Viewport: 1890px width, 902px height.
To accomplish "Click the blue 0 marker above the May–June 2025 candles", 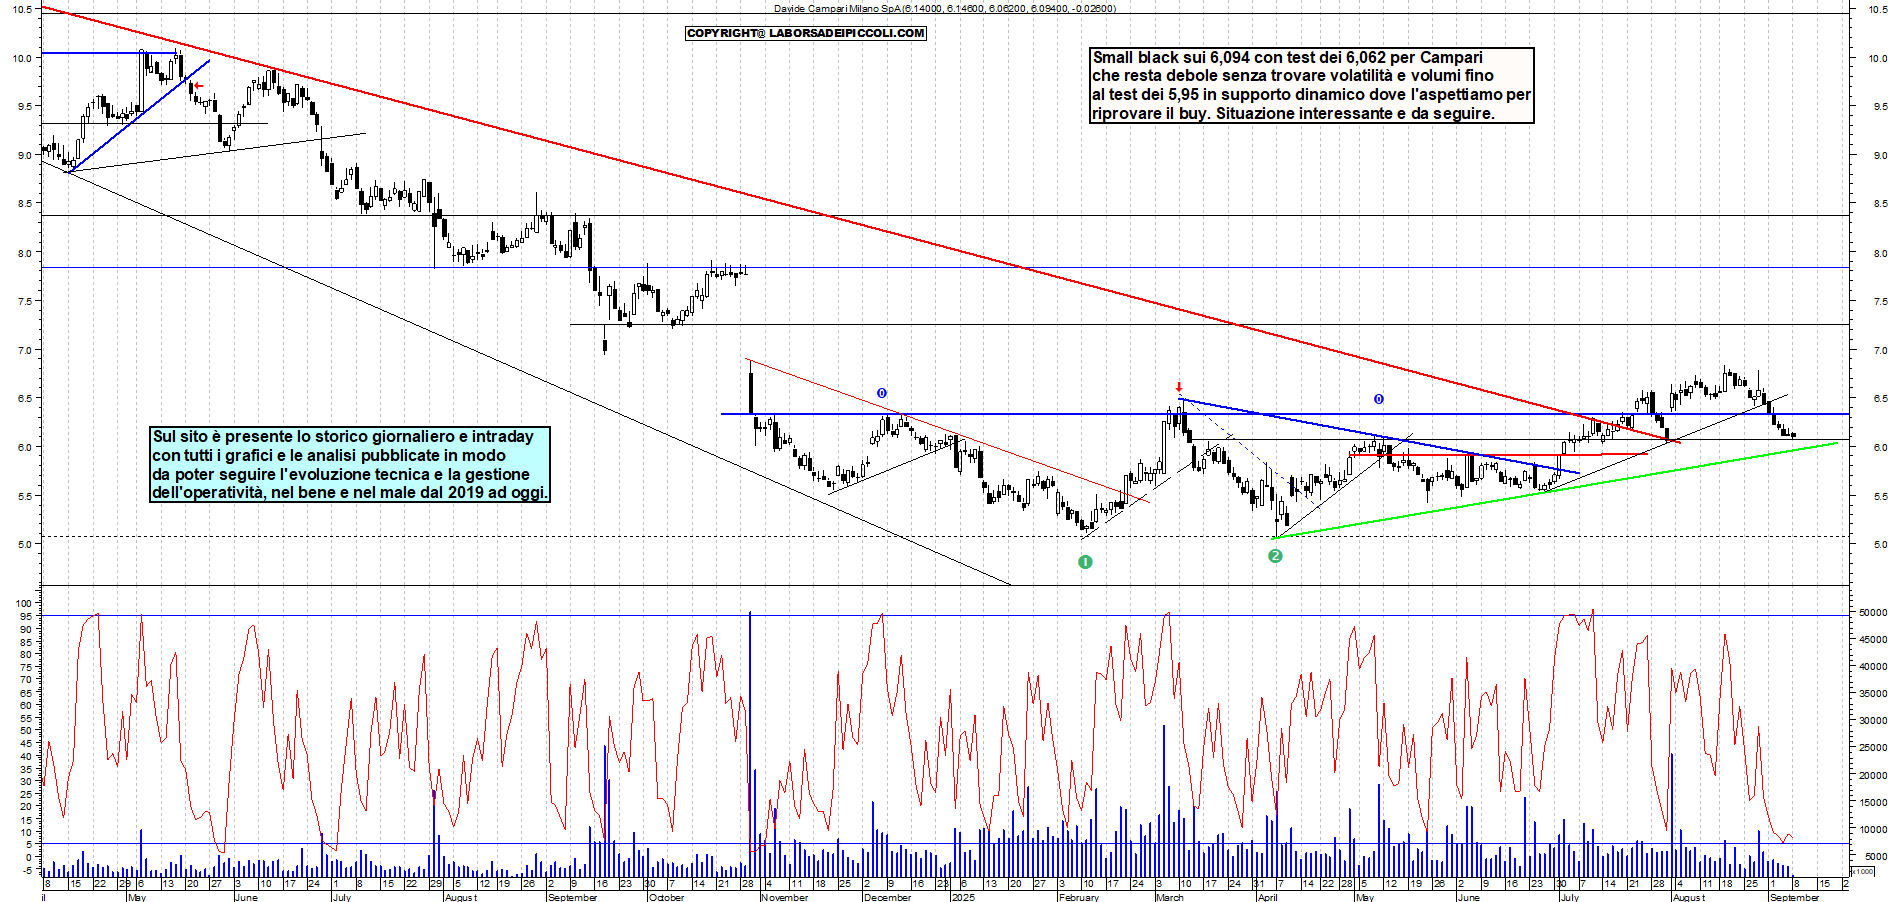I will pos(1378,399).
